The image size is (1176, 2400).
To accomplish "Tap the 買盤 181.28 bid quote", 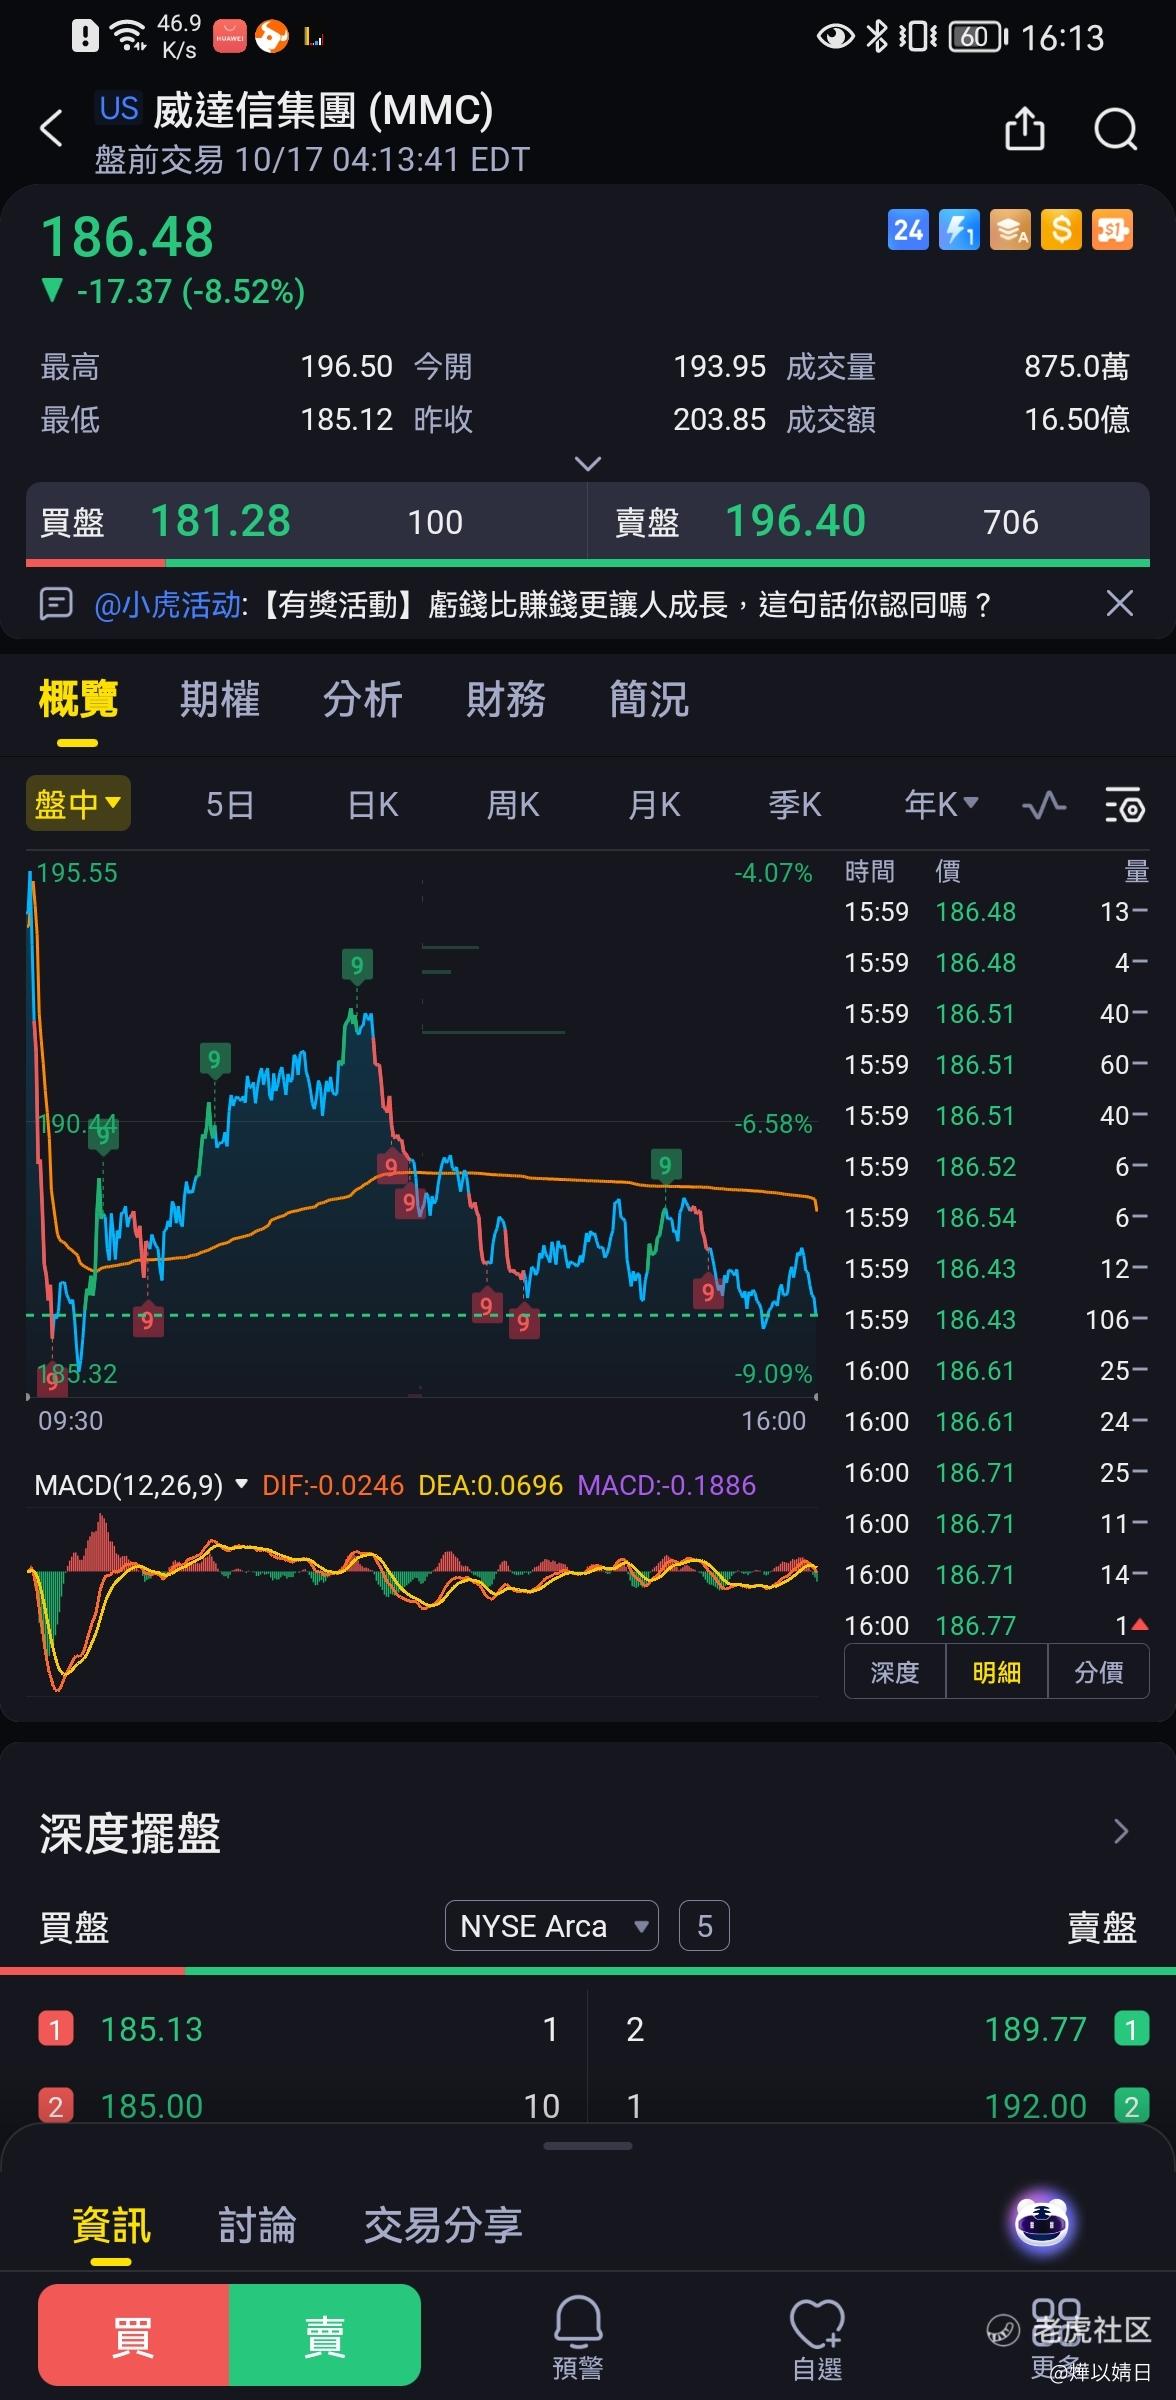I will [306, 522].
